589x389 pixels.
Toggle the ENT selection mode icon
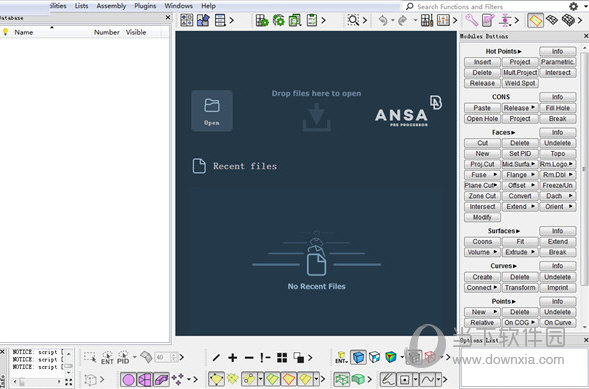click(x=107, y=357)
